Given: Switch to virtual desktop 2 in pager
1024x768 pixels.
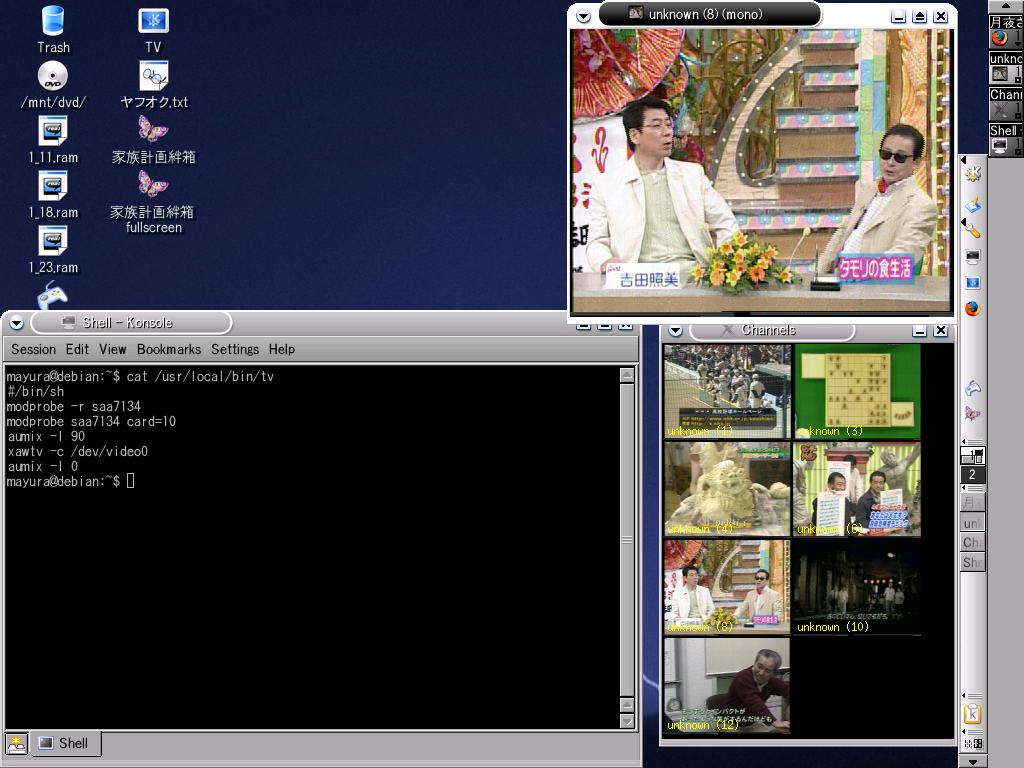Looking at the screenshot, I should click(x=972, y=474).
